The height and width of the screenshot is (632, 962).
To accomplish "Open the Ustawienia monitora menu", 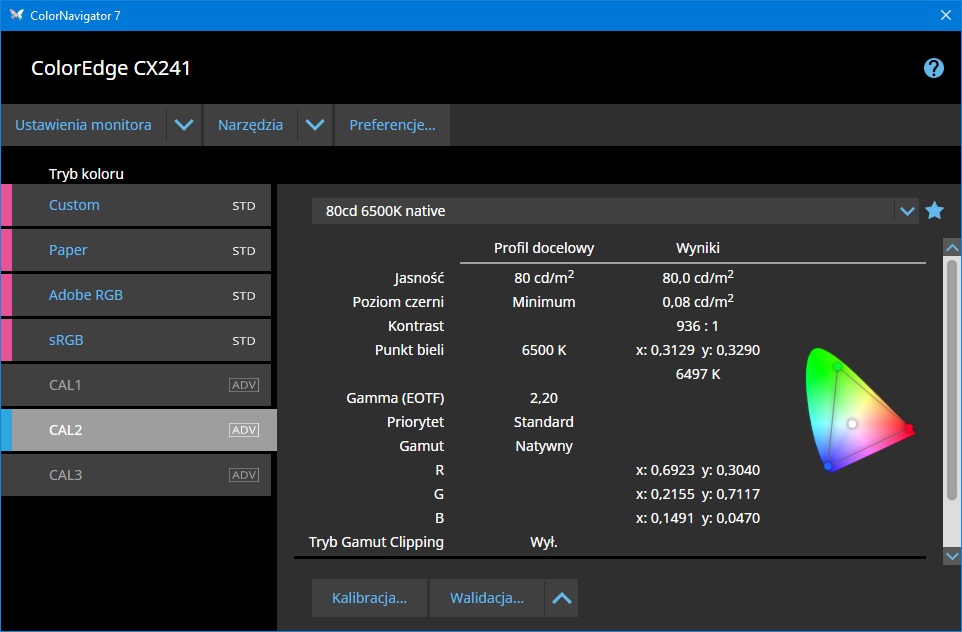I will tap(83, 125).
